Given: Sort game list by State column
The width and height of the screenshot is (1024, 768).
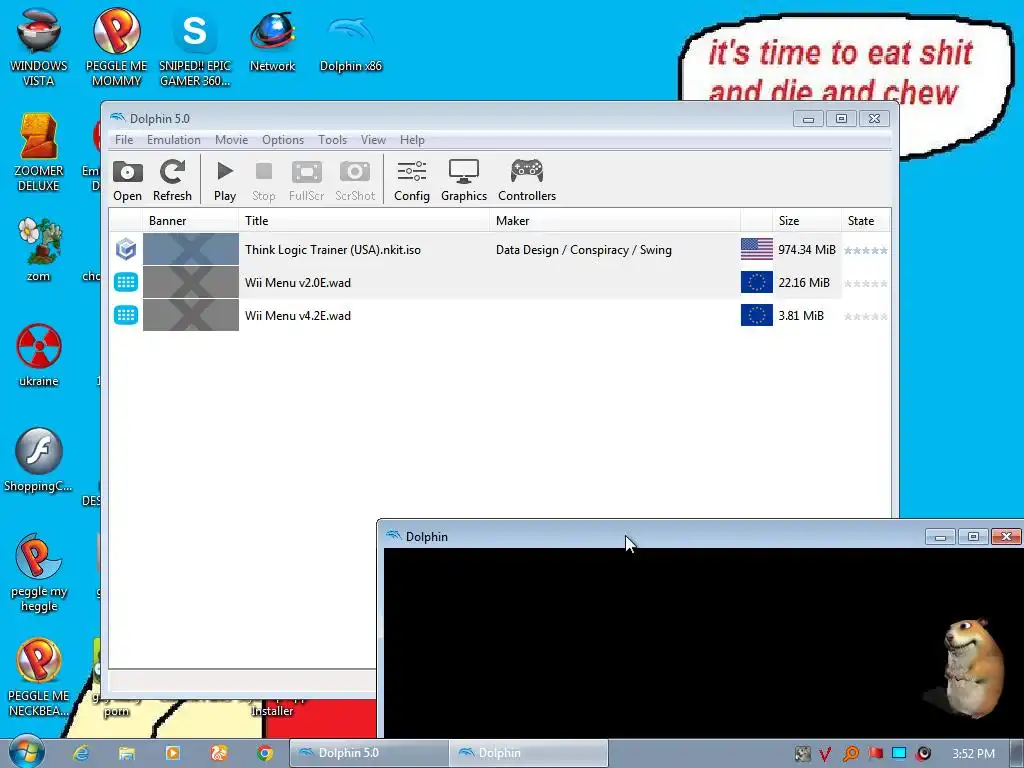Looking at the screenshot, I should coord(865,221).
